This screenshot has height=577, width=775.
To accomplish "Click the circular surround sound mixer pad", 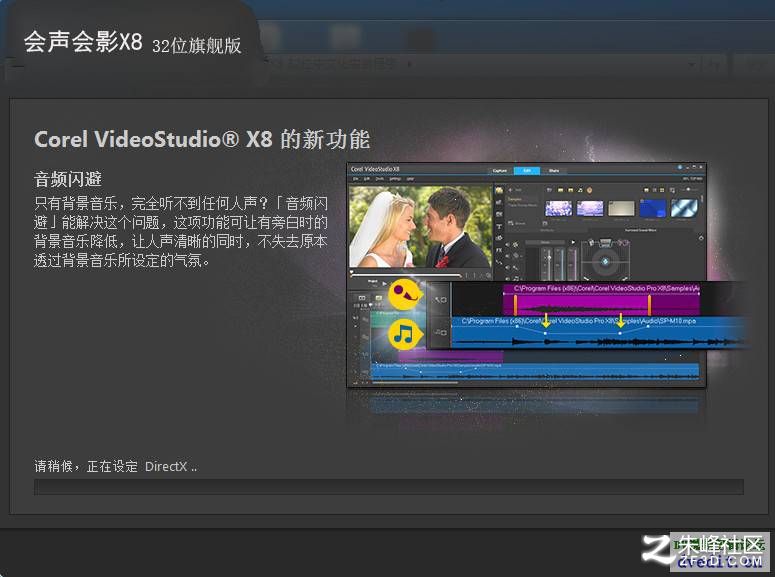I will pos(605,261).
